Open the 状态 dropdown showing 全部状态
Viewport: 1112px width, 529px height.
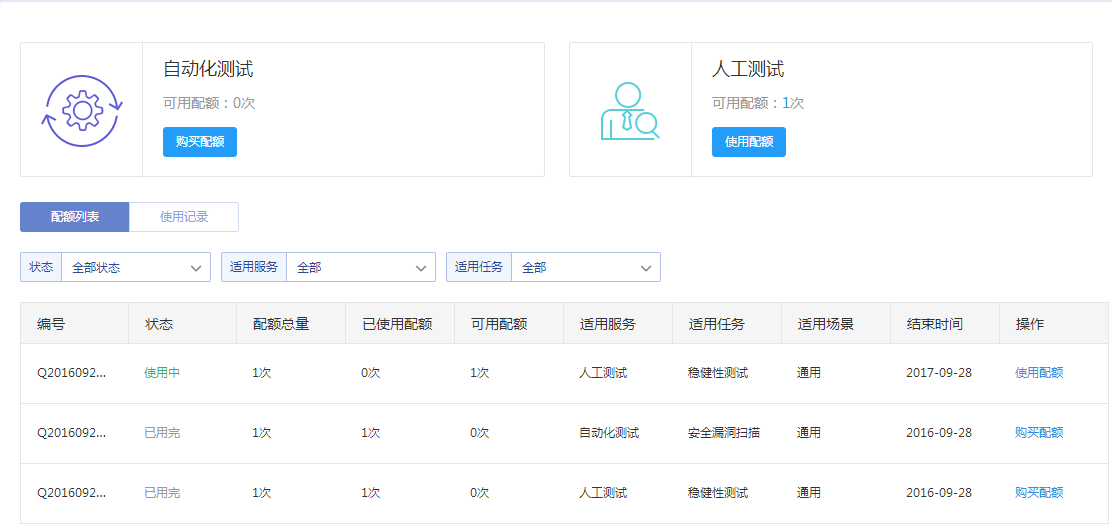pyautogui.click(x=135, y=267)
